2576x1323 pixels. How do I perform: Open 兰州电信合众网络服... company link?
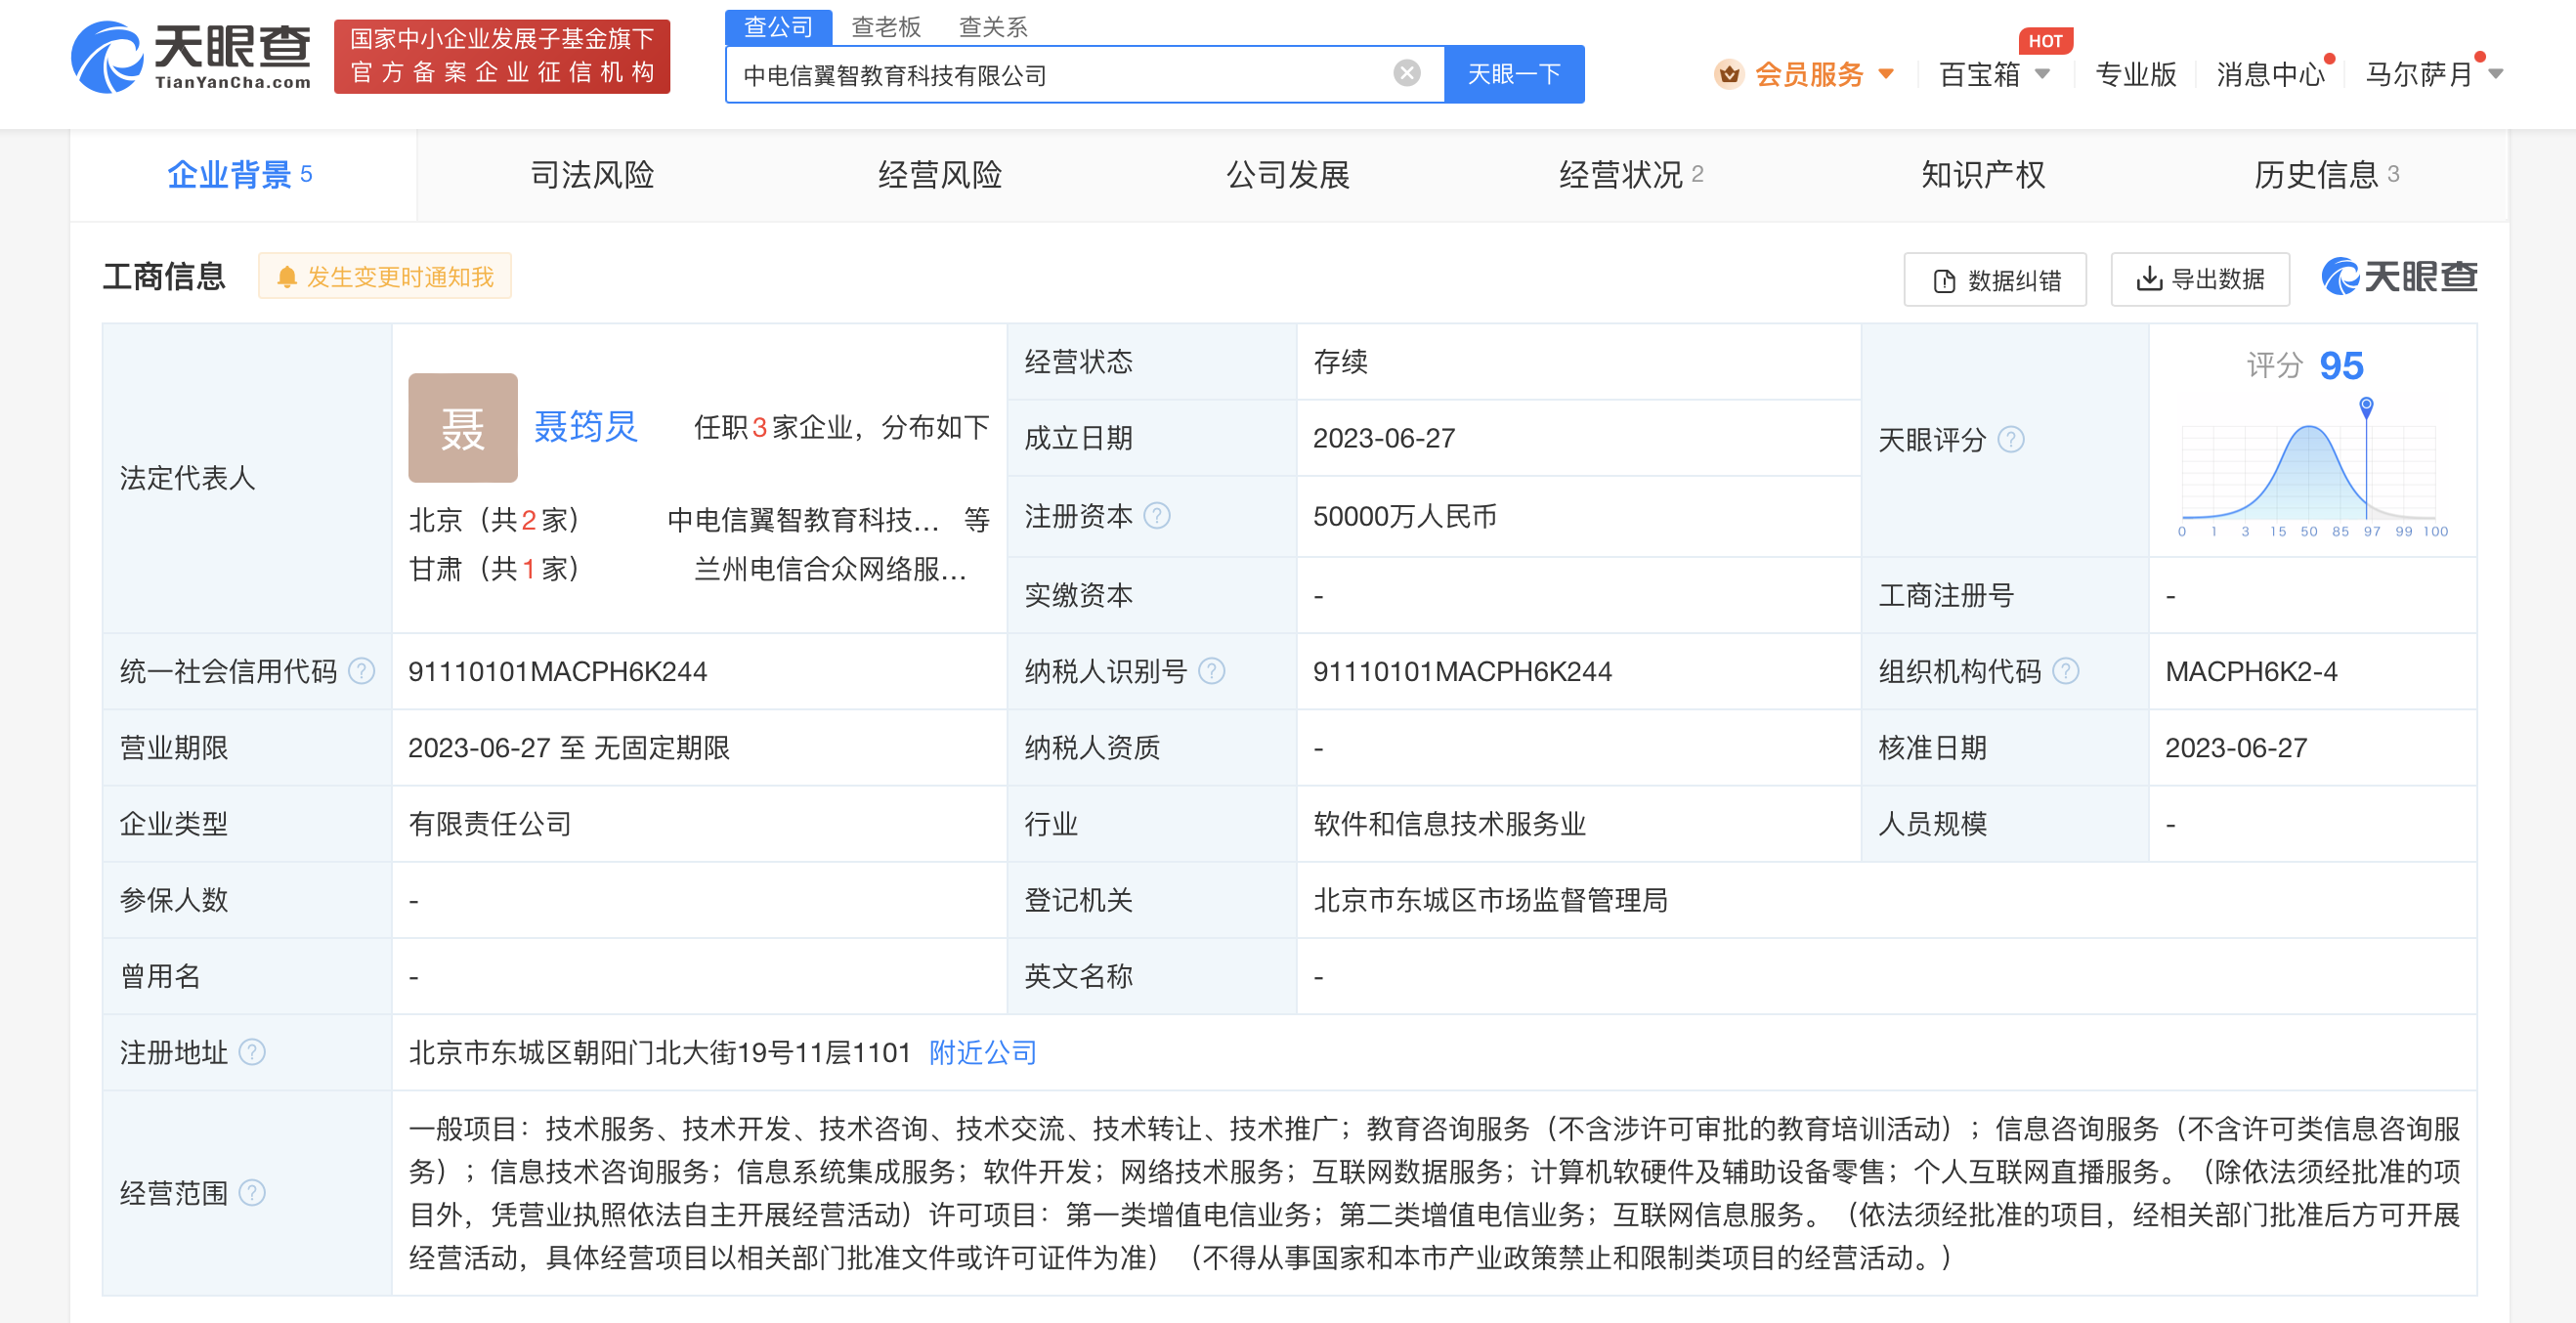[830, 569]
